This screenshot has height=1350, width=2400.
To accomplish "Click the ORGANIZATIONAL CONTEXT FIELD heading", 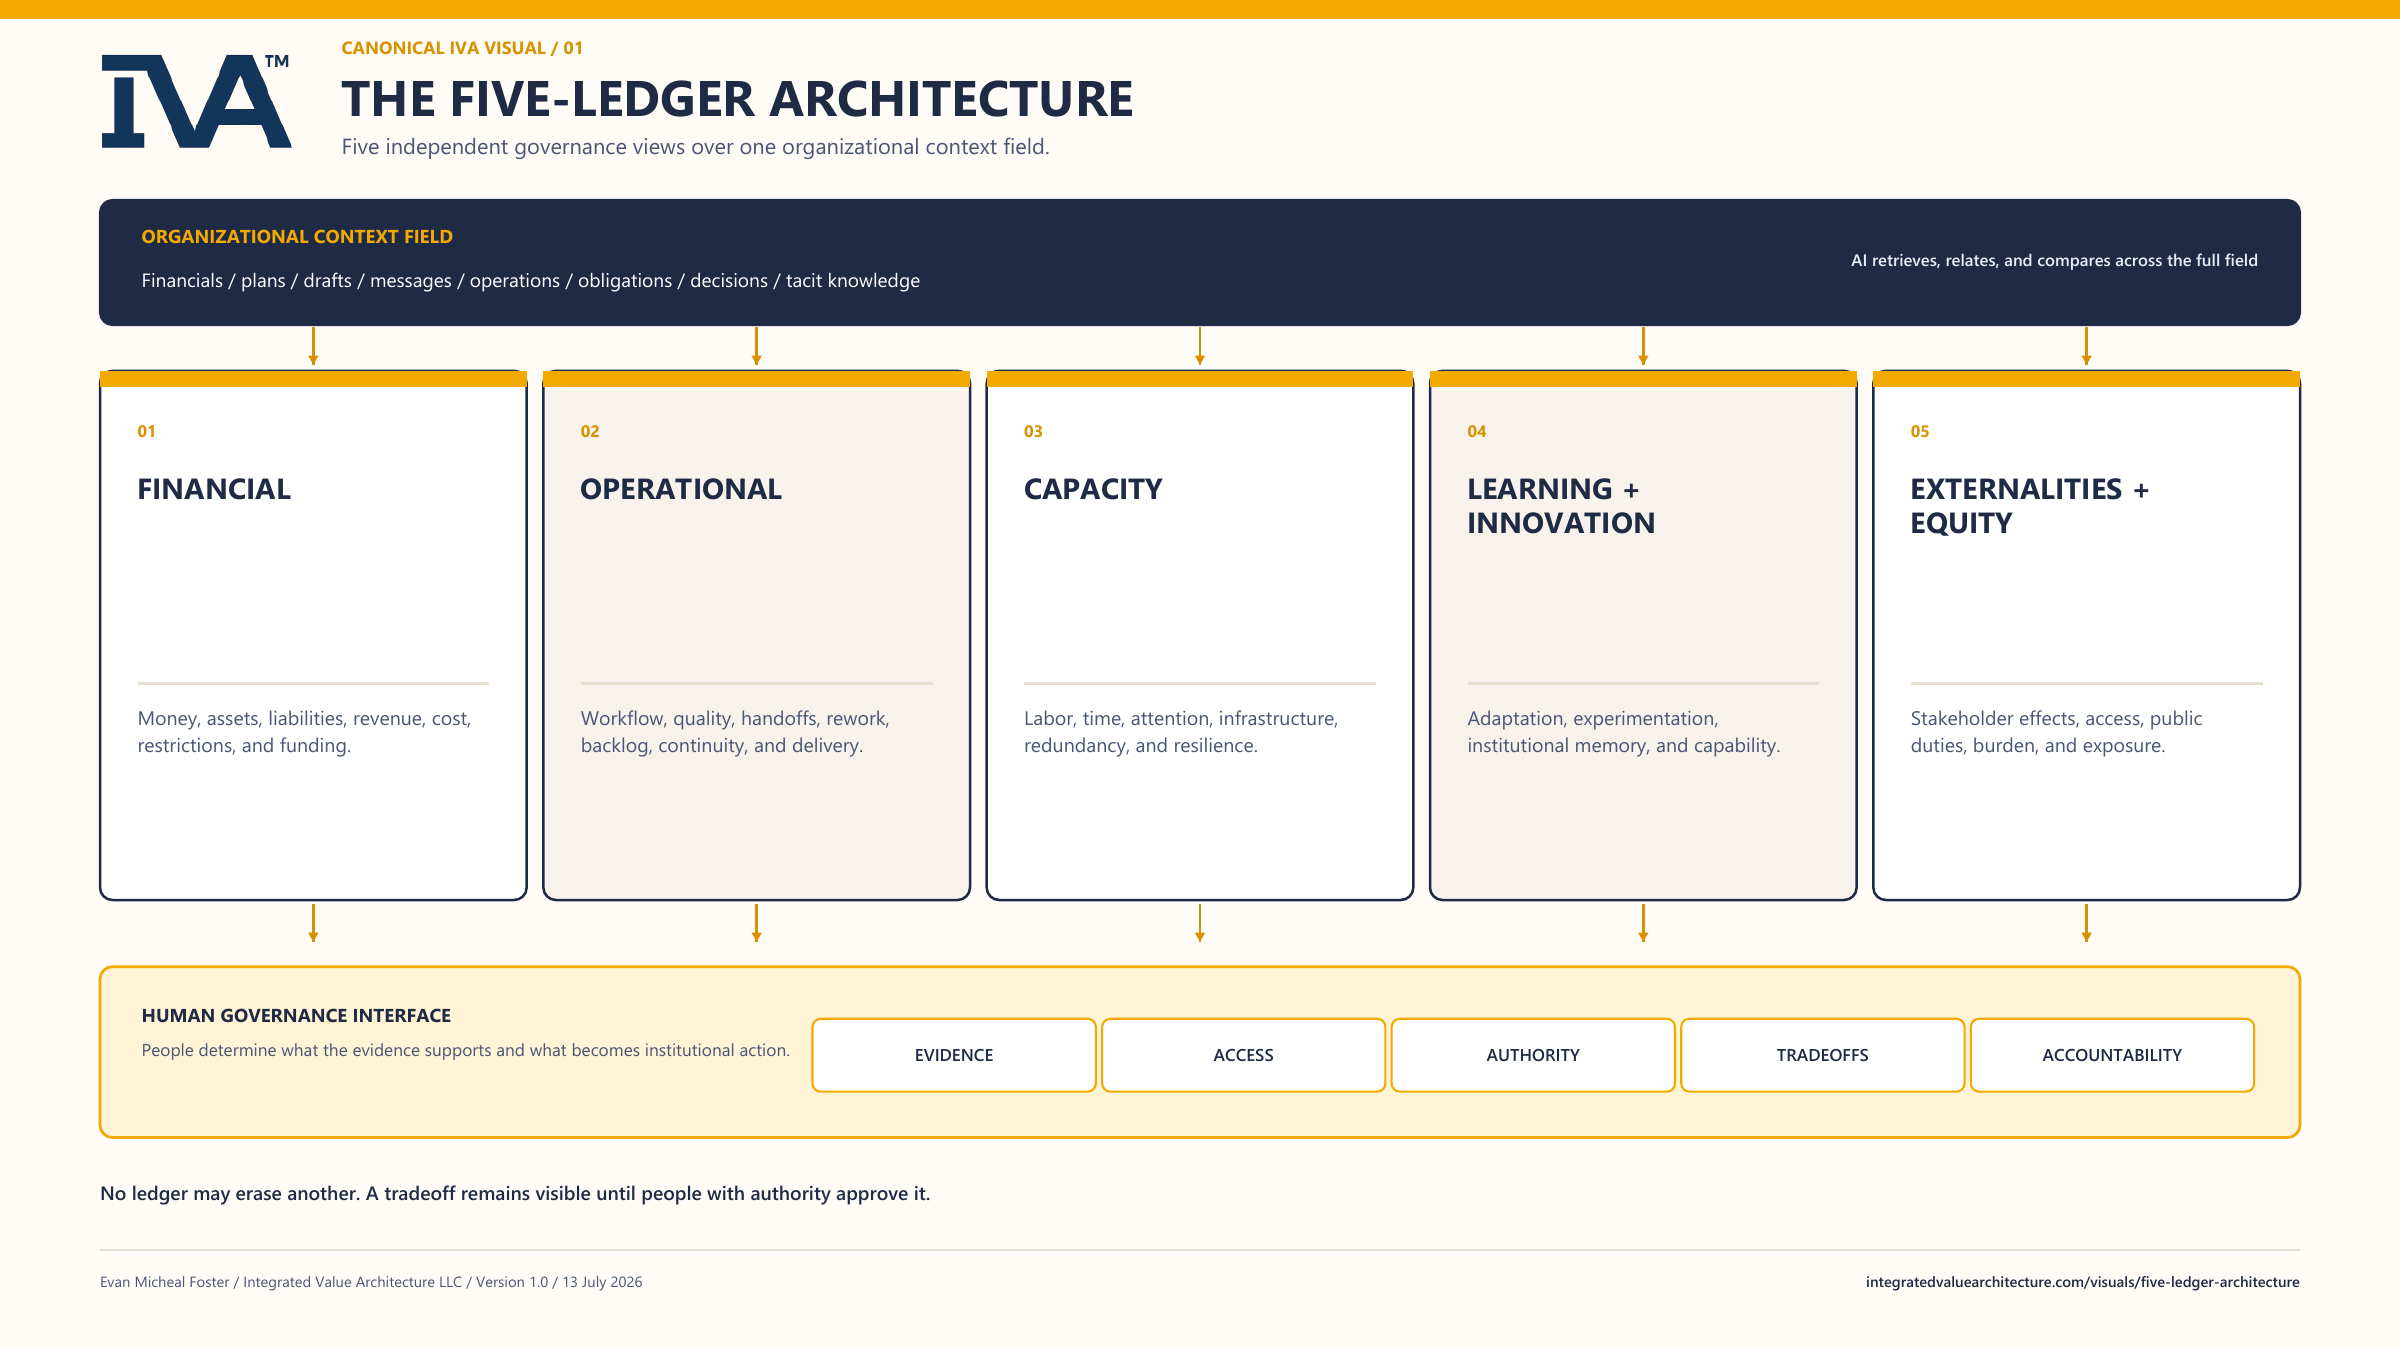I will [297, 237].
